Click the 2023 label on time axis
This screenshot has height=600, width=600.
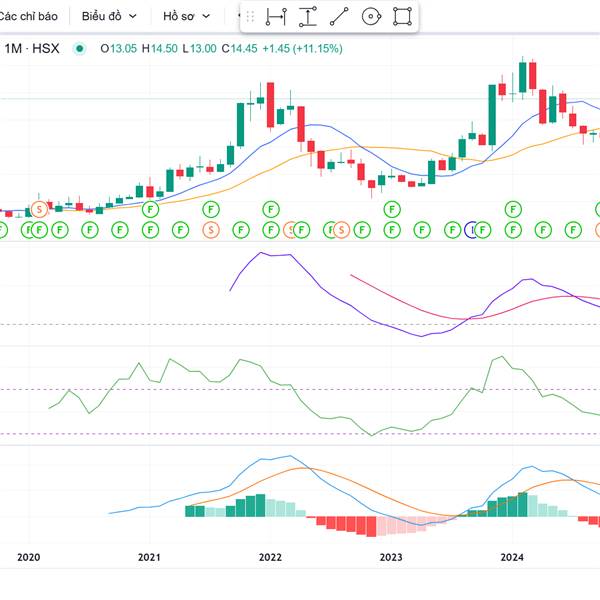[x=391, y=557]
